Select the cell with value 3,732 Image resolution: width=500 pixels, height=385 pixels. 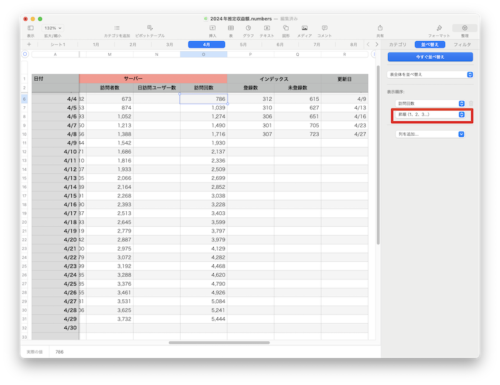110,319
